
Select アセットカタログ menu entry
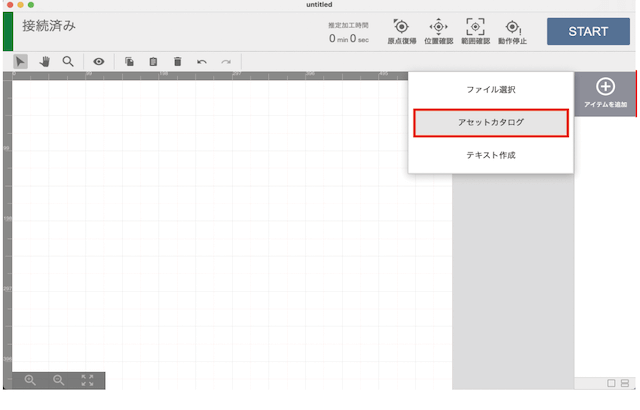[x=490, y=123]
